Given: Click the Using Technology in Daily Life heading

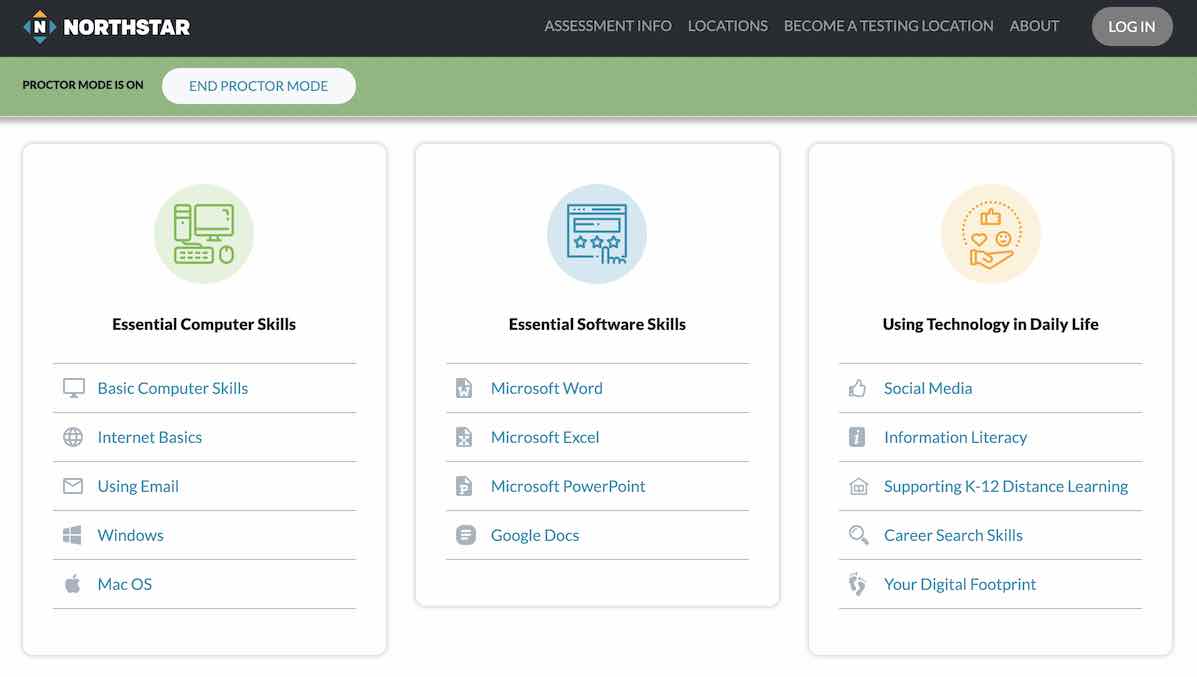Looking at the screenshot, I should point(991,324).
